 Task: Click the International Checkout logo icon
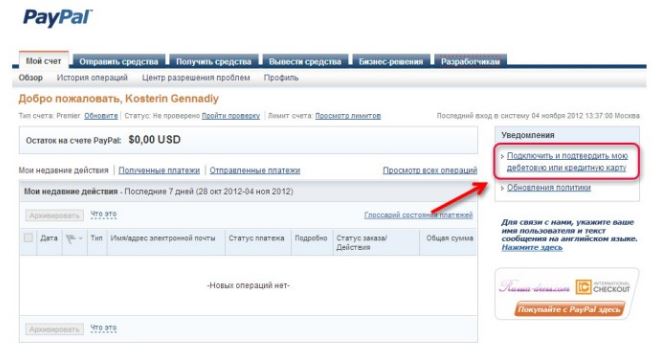click(583, 287)
